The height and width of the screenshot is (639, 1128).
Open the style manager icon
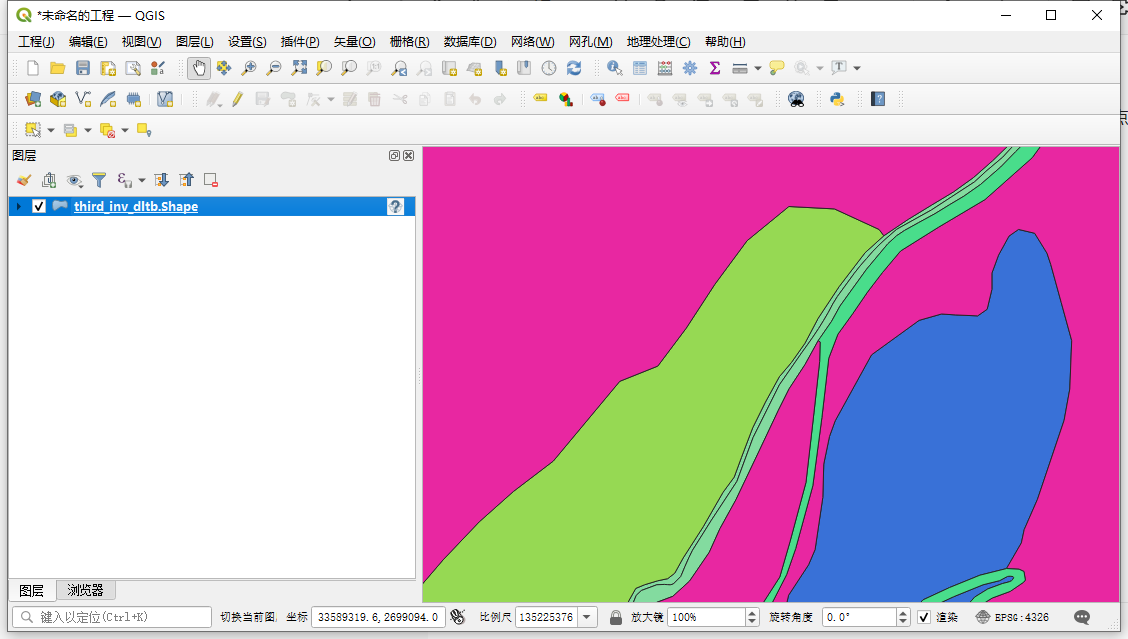click(158, 68)
